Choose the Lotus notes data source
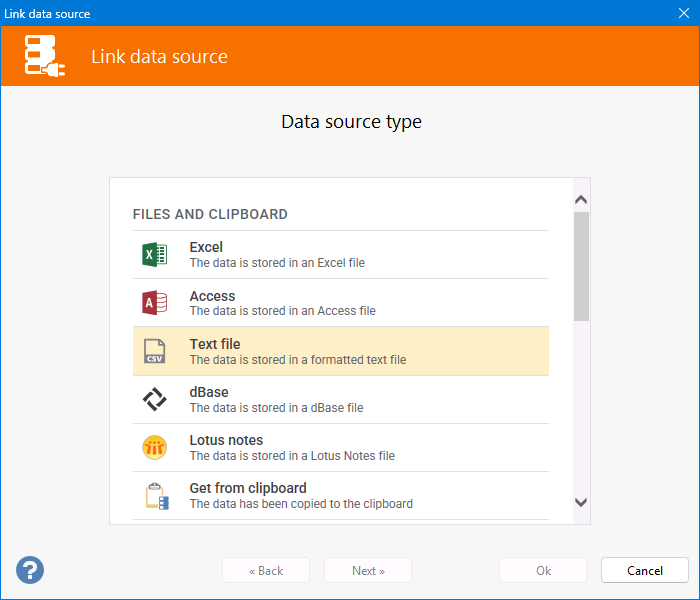This screenshot has height=600, width=700. [x=340, y=448]
